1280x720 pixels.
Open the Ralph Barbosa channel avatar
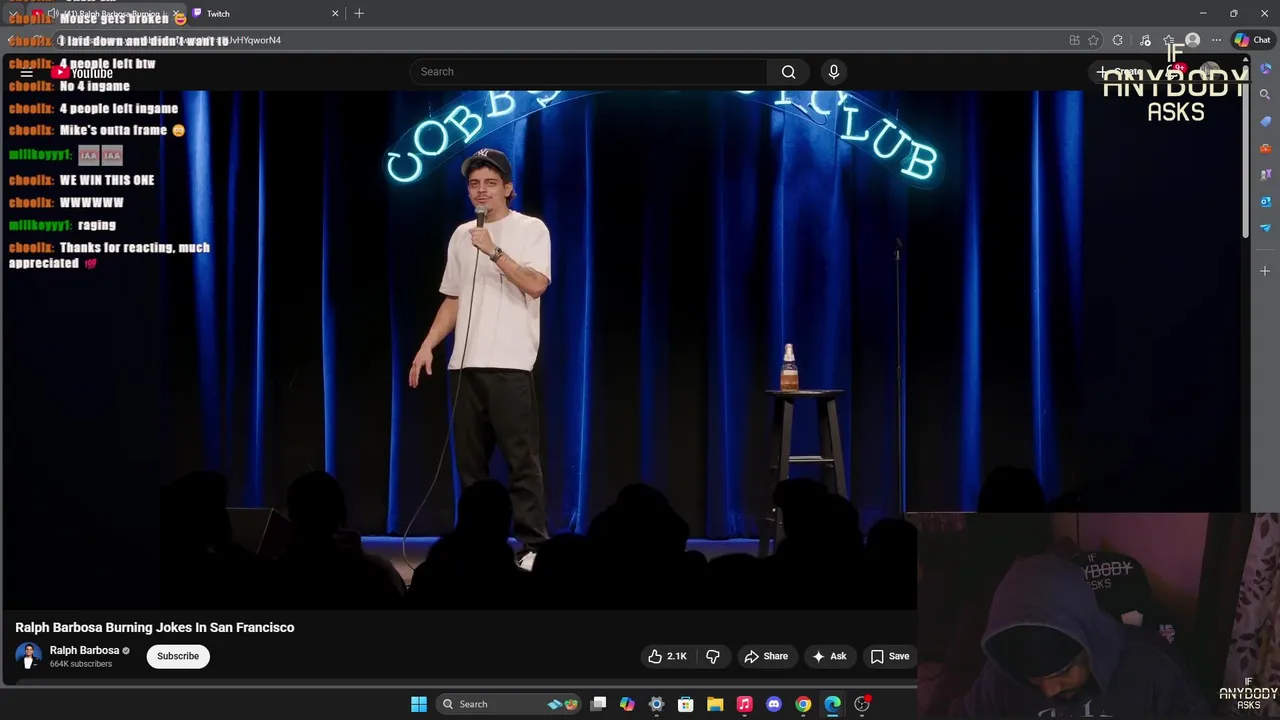pyautogui.click(x=28, y=656)
